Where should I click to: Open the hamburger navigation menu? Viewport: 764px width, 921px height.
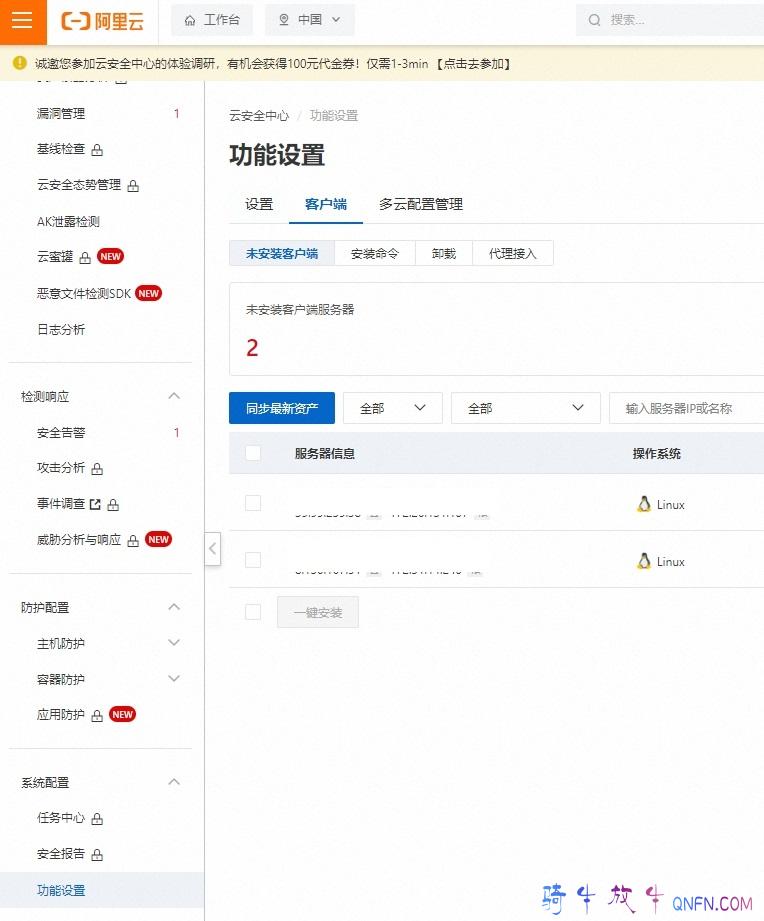click(x=23, y=21)
